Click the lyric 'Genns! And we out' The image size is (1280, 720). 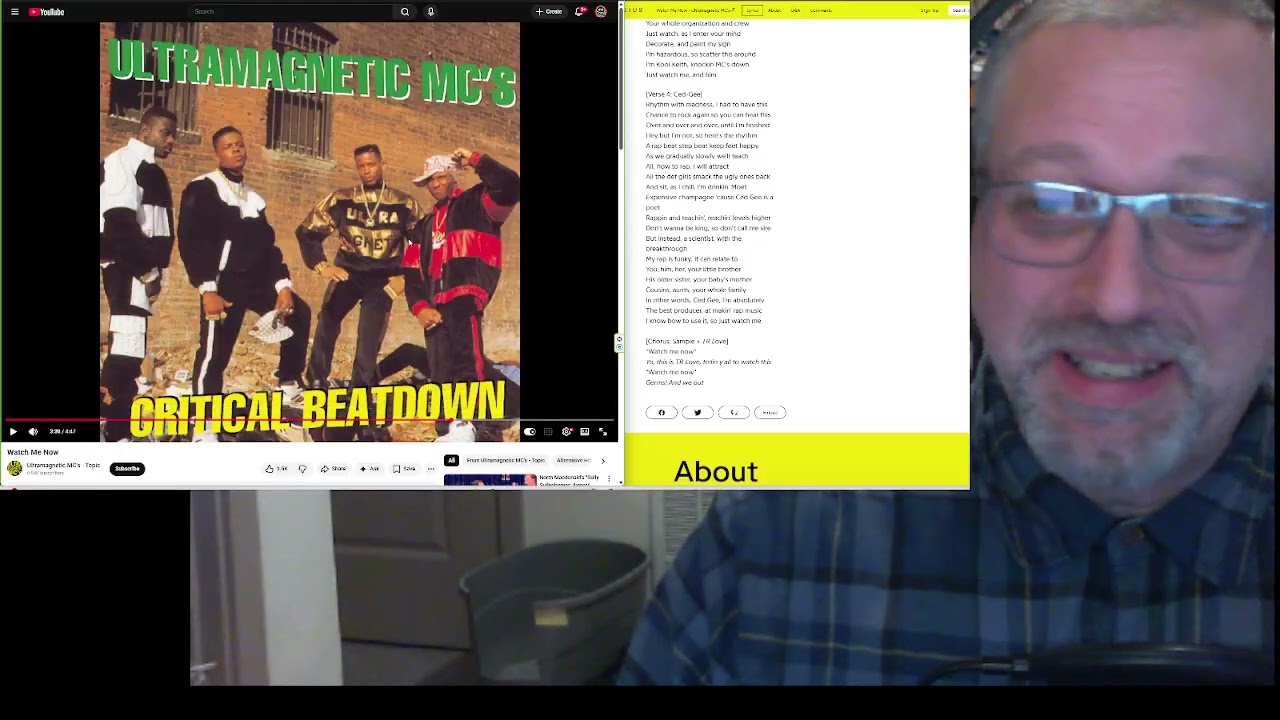click(674, 382)
